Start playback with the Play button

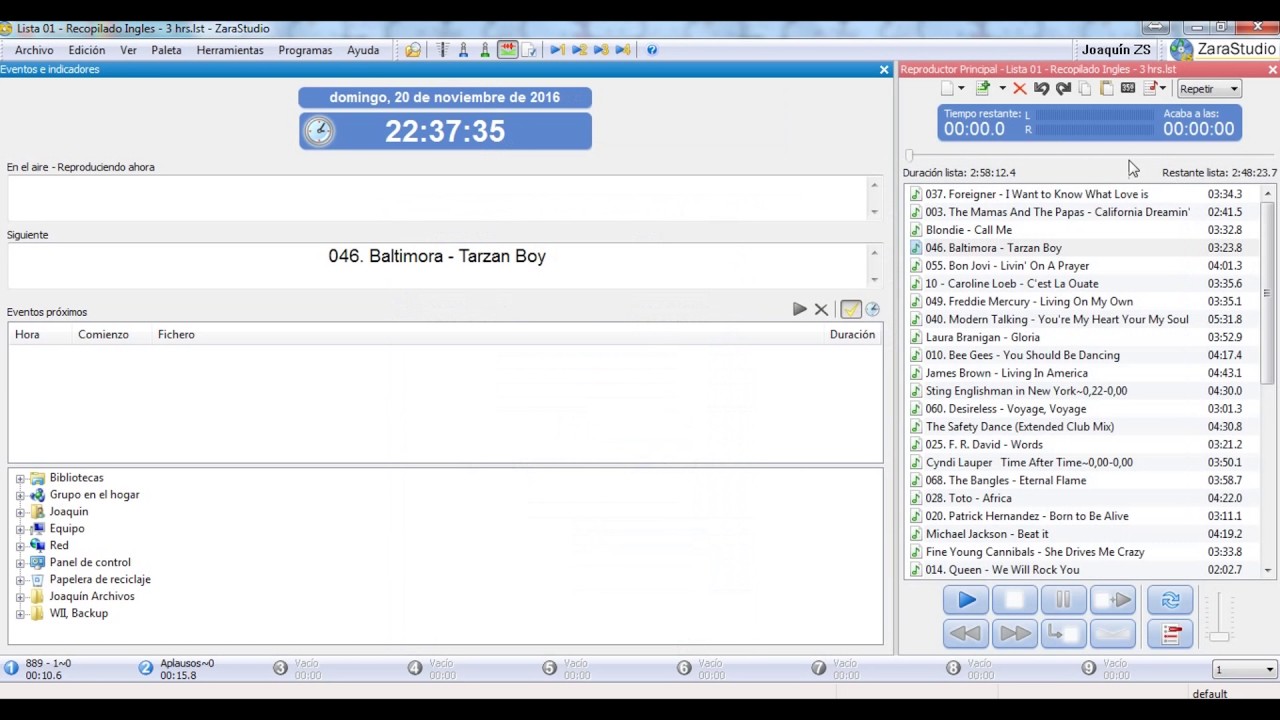click(x=966, y=600)
